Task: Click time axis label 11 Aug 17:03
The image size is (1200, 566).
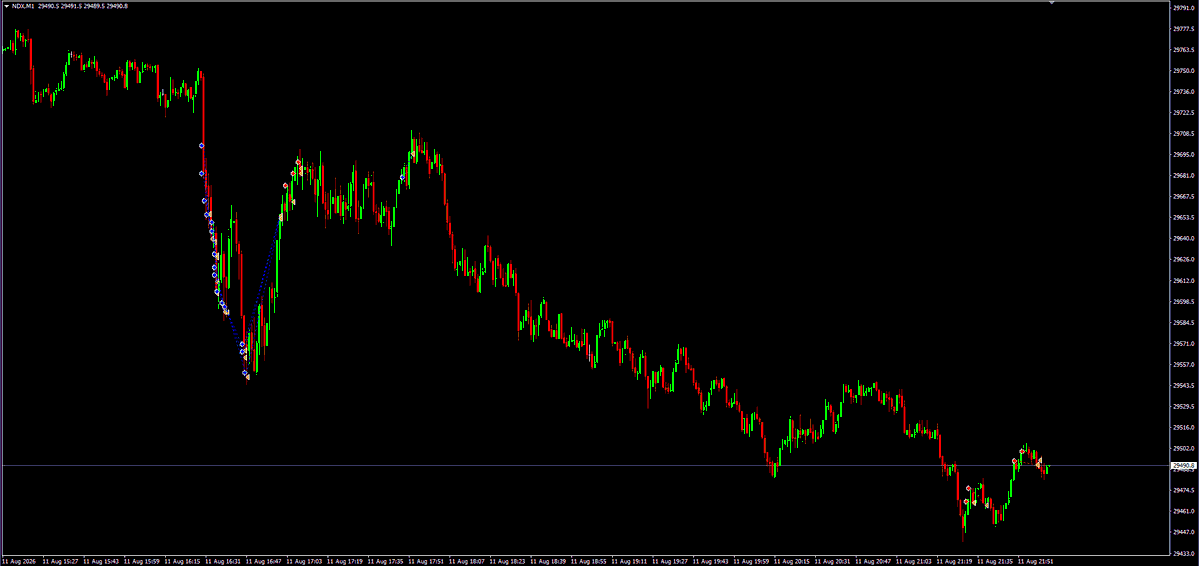Action: tap(305, 561)
